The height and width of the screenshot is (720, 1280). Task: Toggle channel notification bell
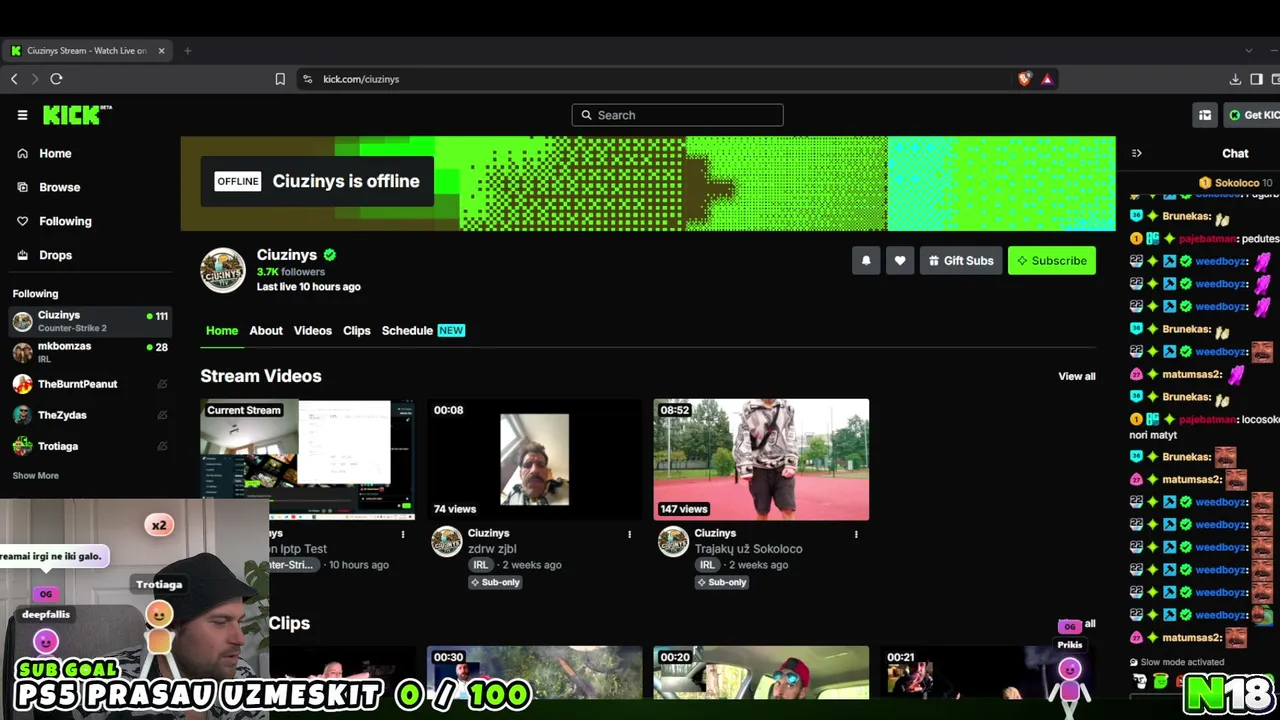tap(866, 261)
